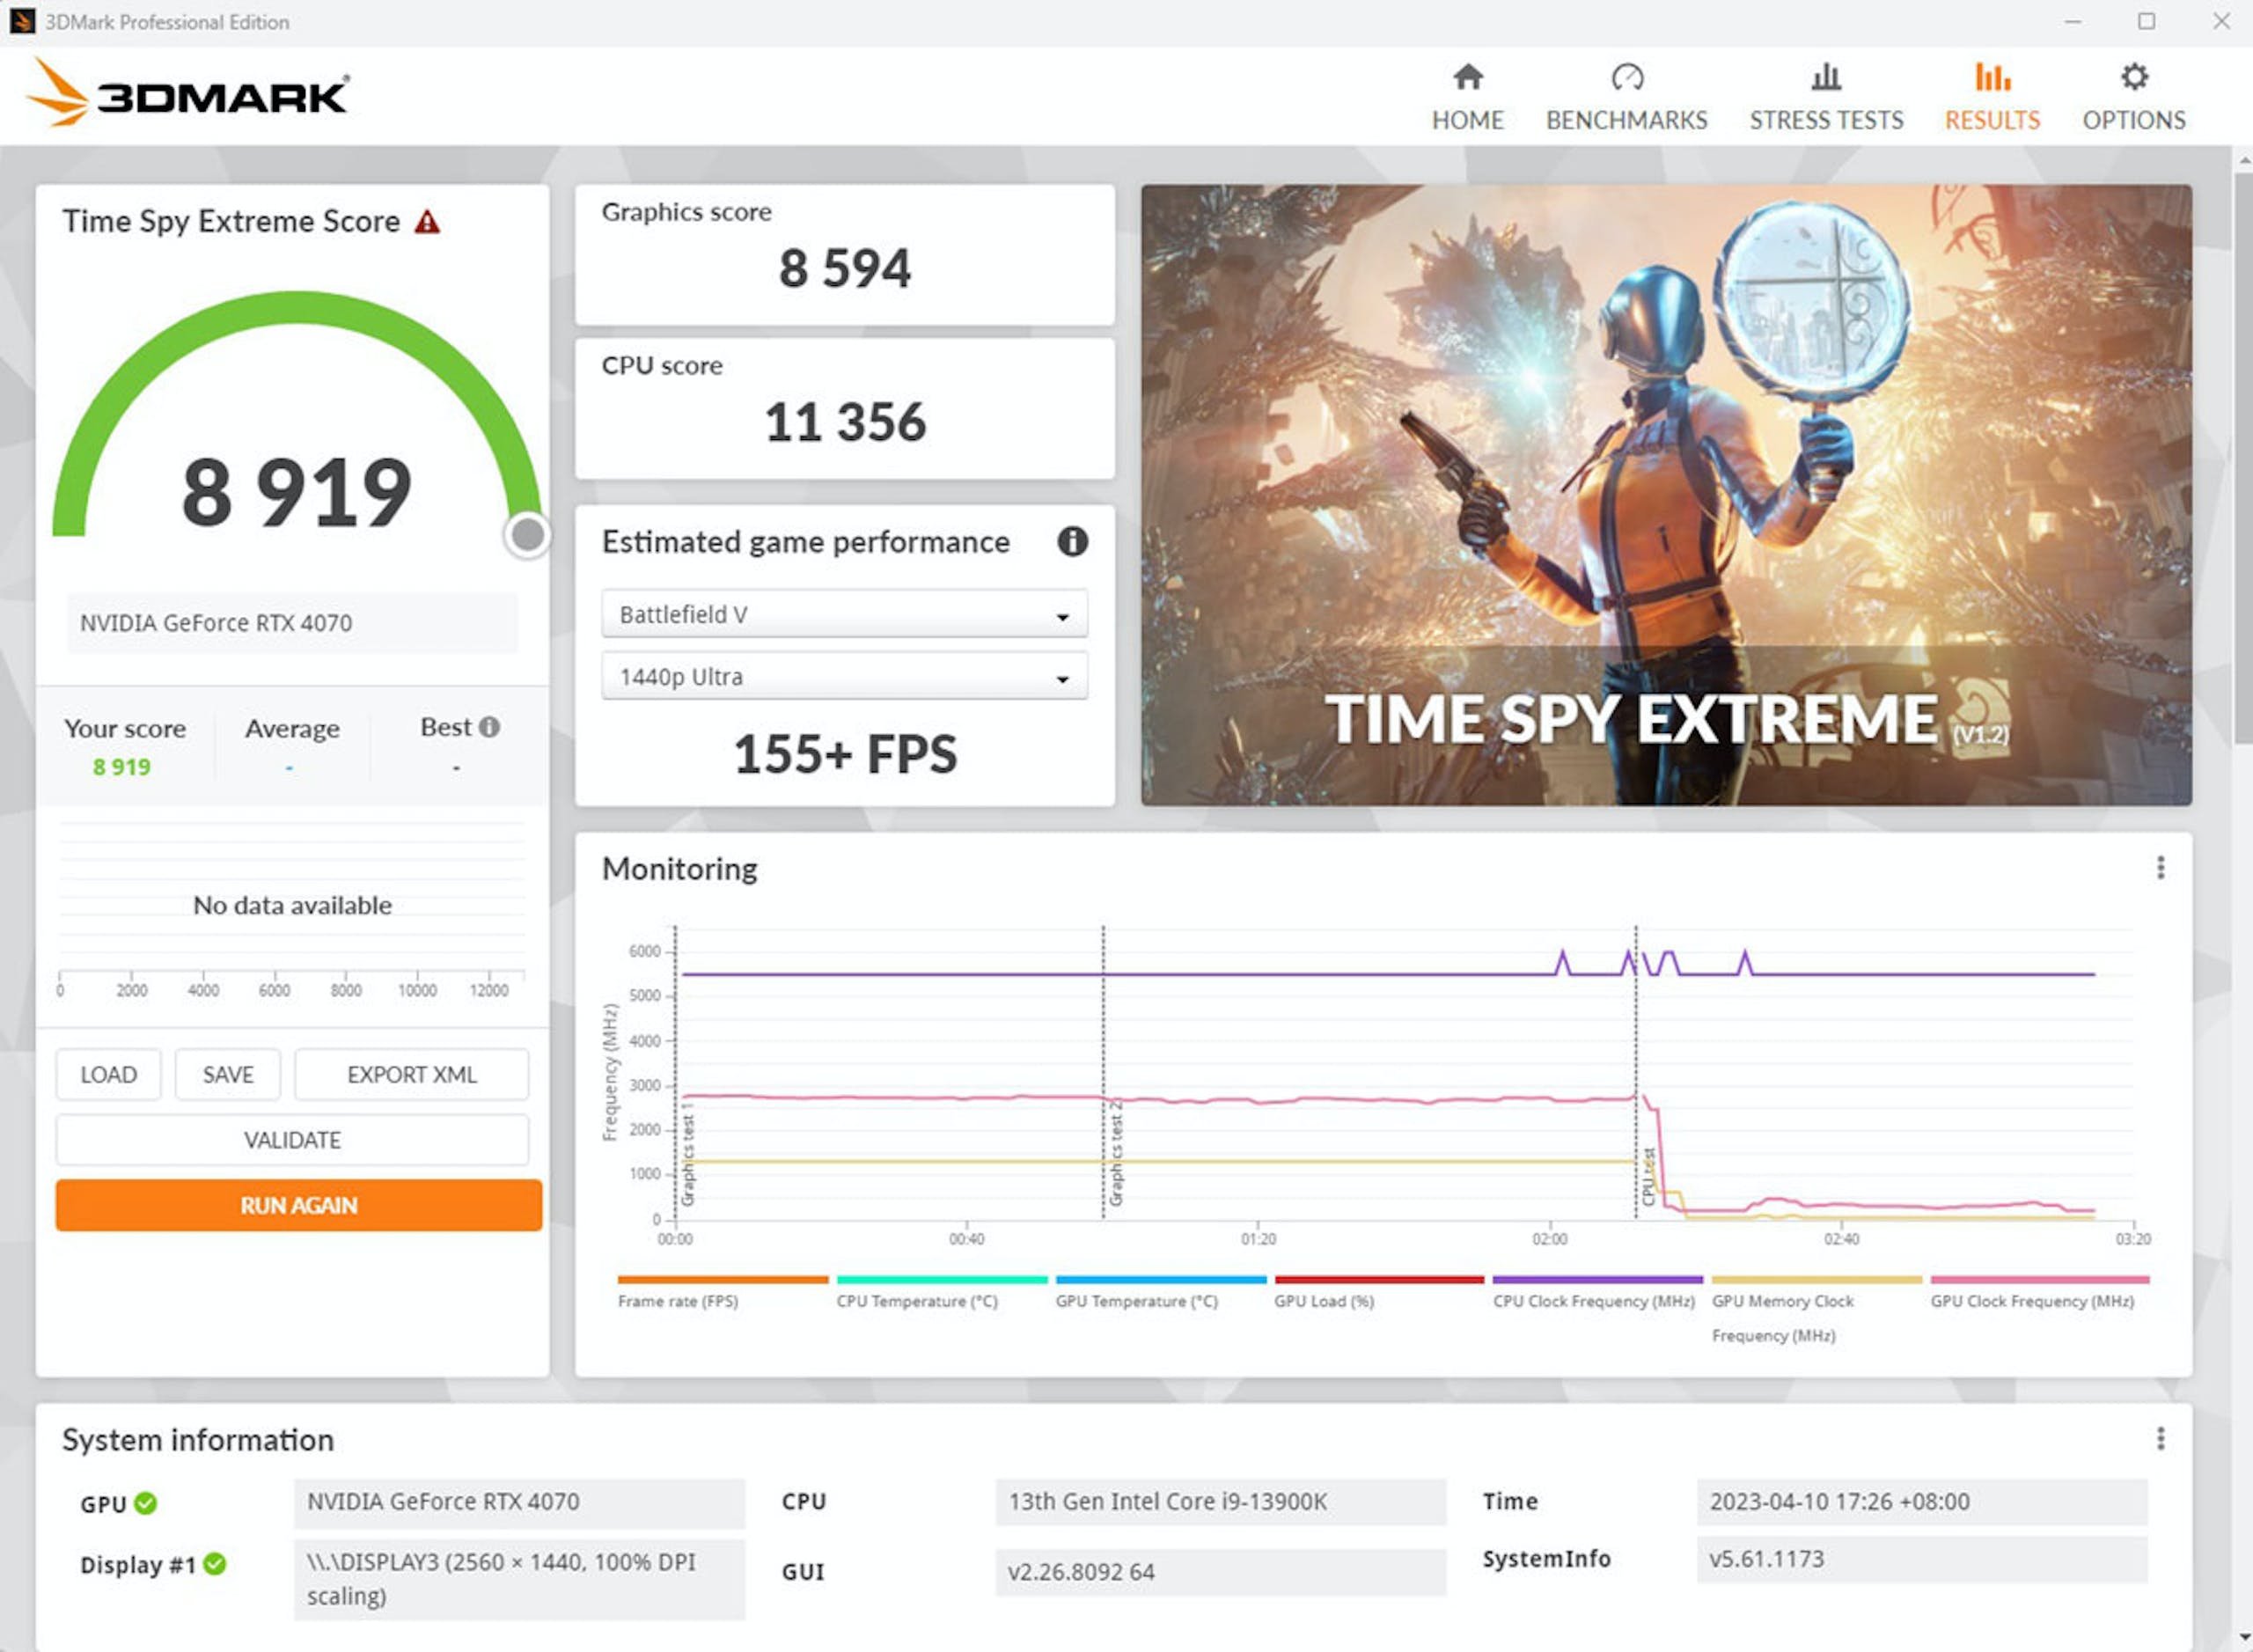
Task: Click the info icon next to Estimated game performance
Action: (1072, 541)
